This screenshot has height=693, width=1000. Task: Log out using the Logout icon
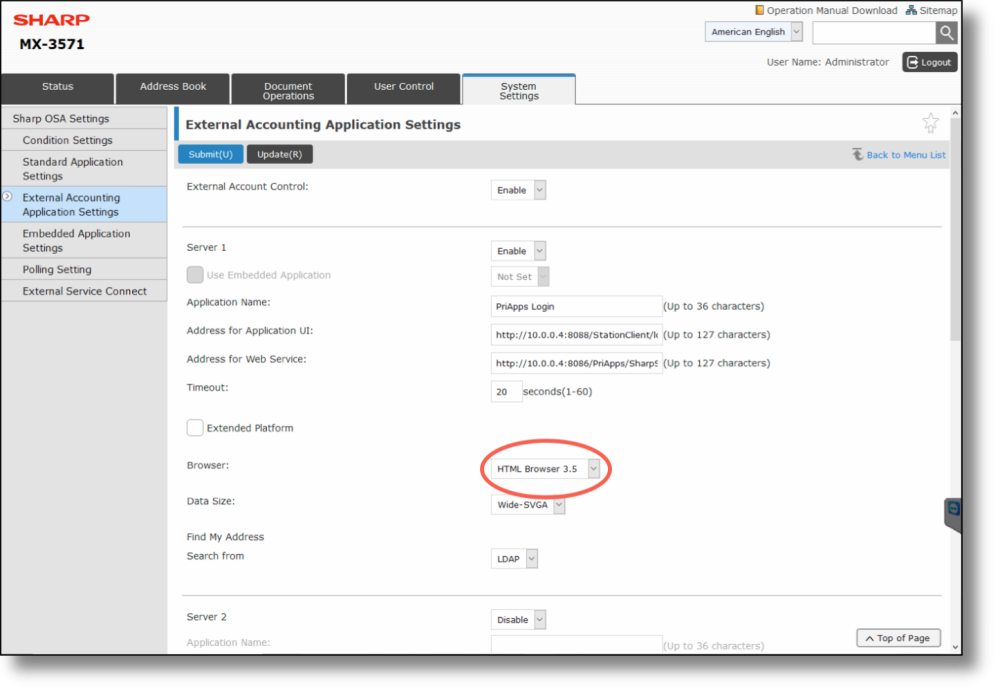coord(929,61)
